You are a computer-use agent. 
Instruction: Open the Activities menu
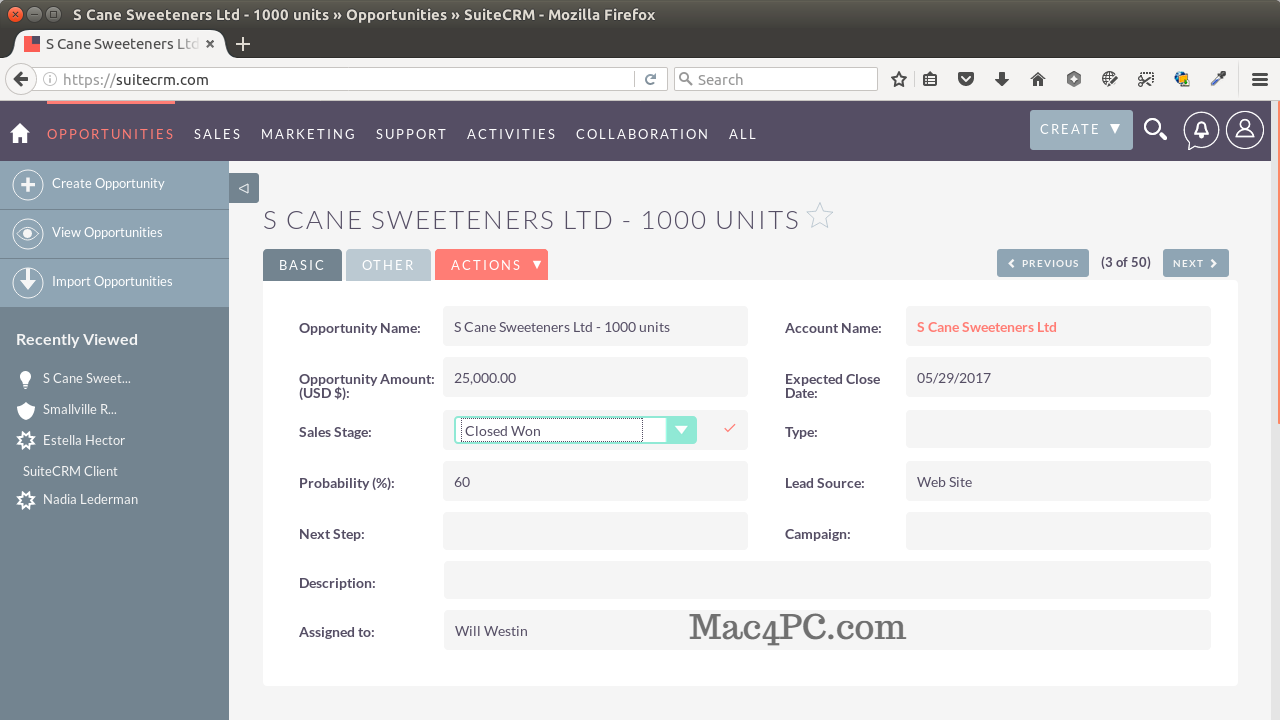coord(511,134)
